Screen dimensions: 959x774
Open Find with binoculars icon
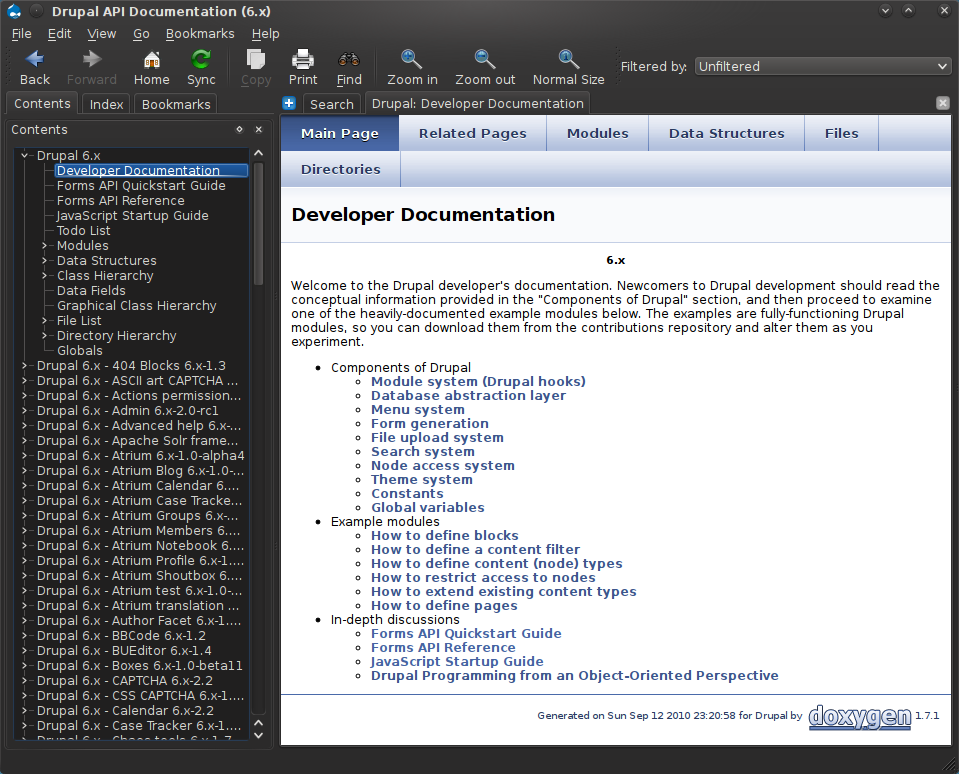[x=349, y=59]
